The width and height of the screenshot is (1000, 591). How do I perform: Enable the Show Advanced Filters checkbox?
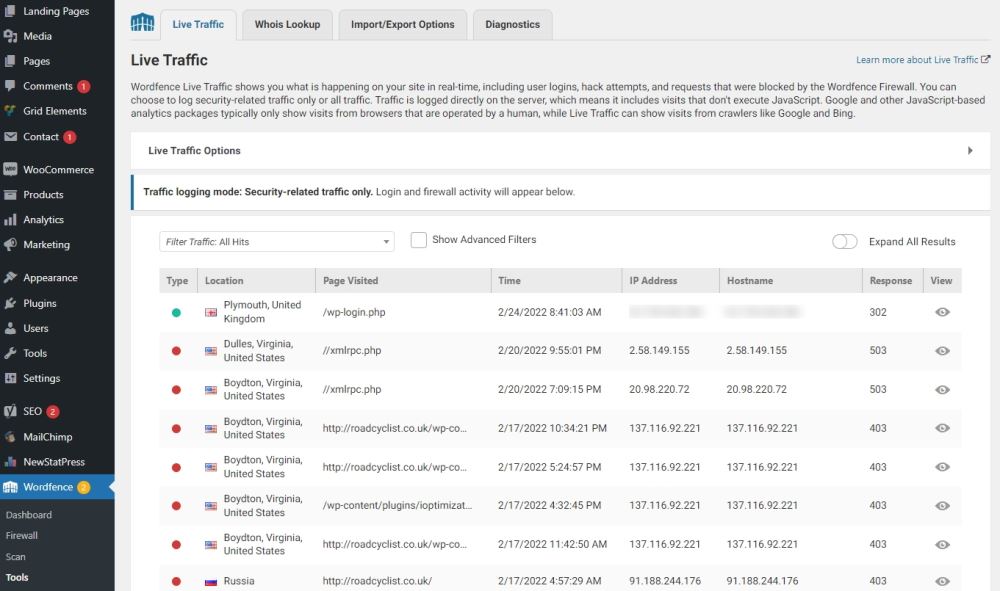[418, 240]
